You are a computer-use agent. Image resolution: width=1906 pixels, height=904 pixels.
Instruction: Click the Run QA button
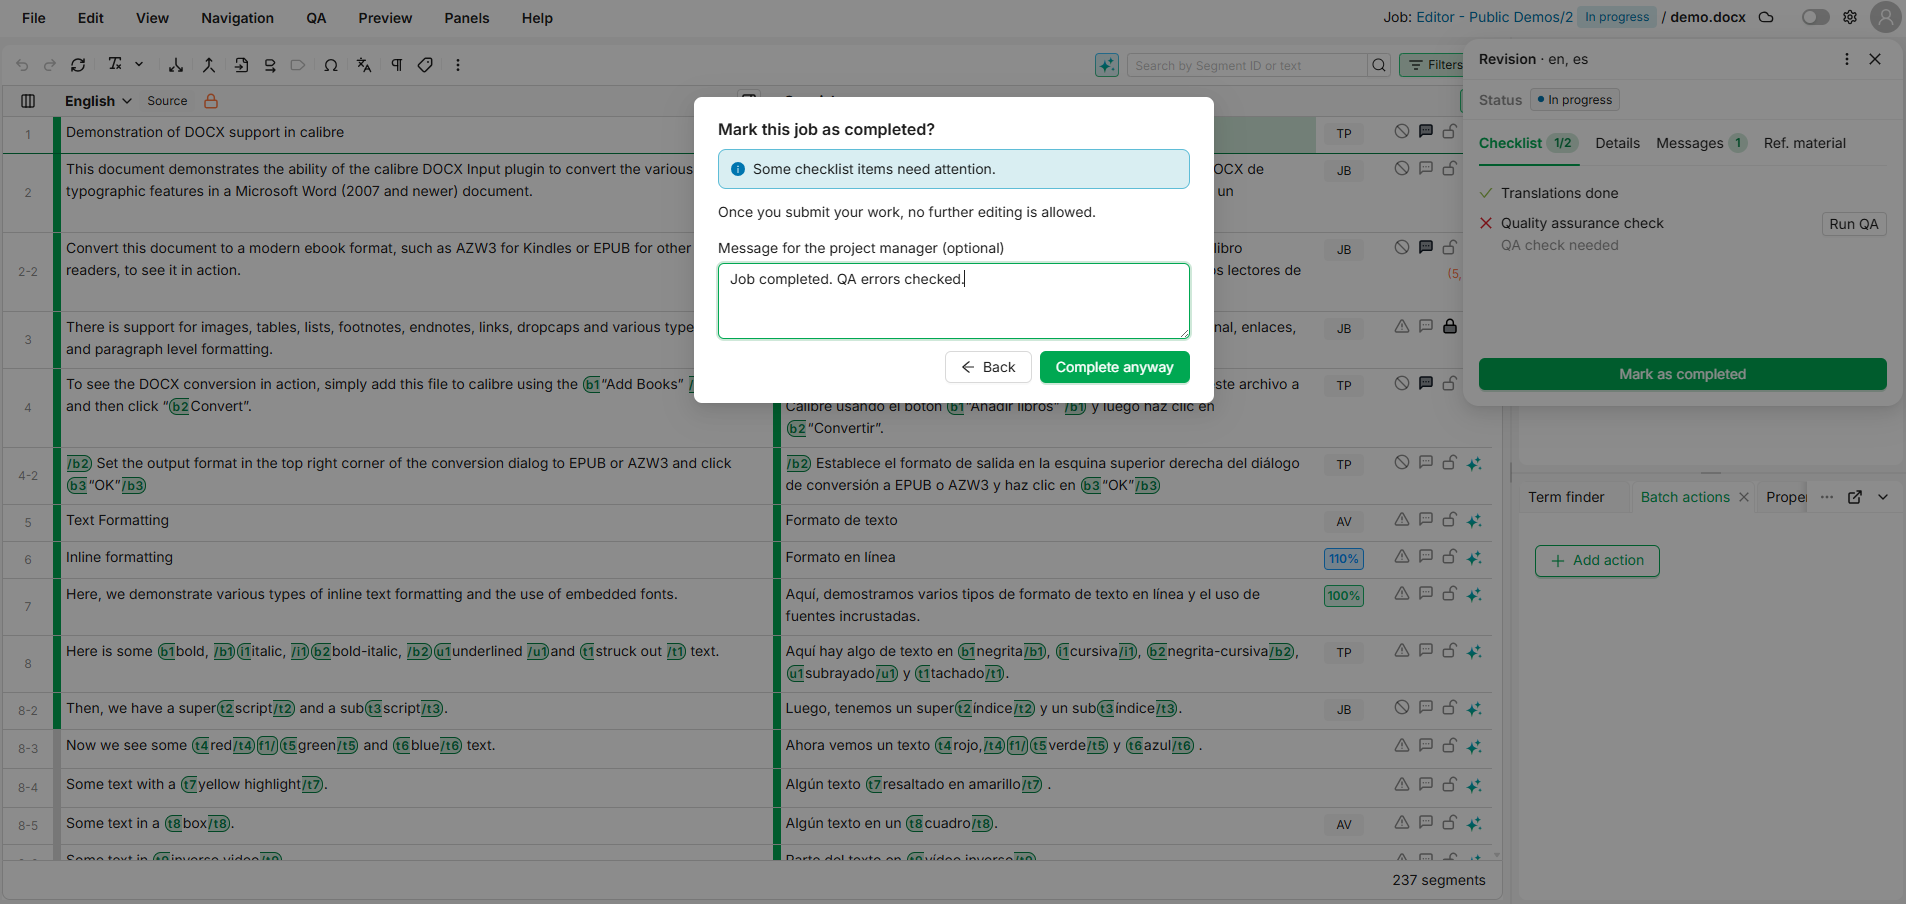point(1854,224)
